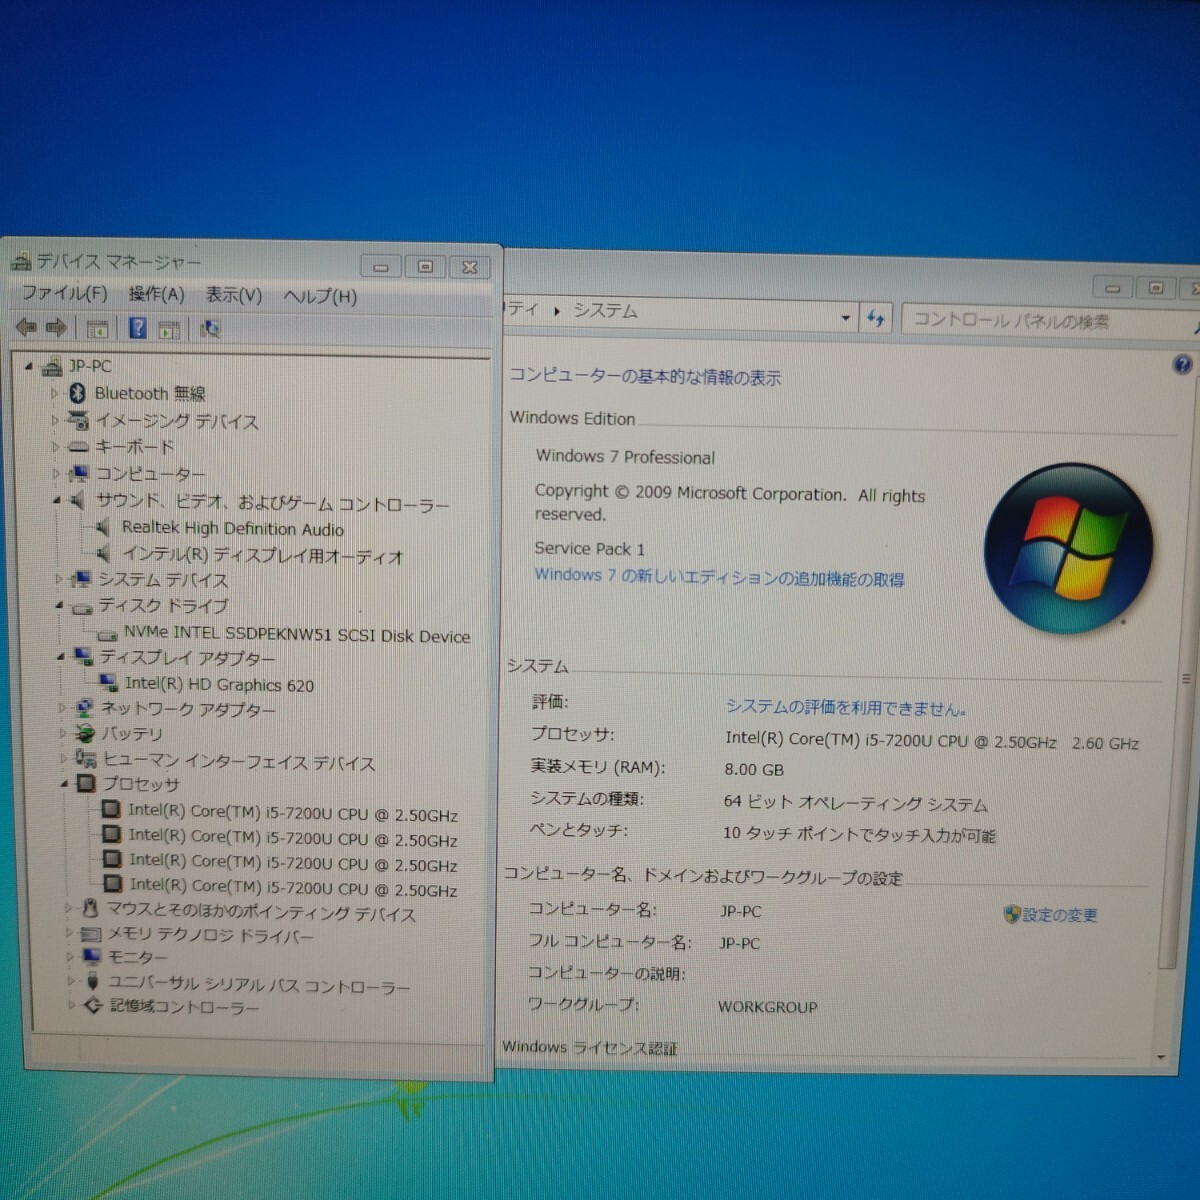This screenshot has width=1200, height=1200.
Task: Collapse サウンド、ビデオ、およびゲーム コントローラー
Action: 57,500
